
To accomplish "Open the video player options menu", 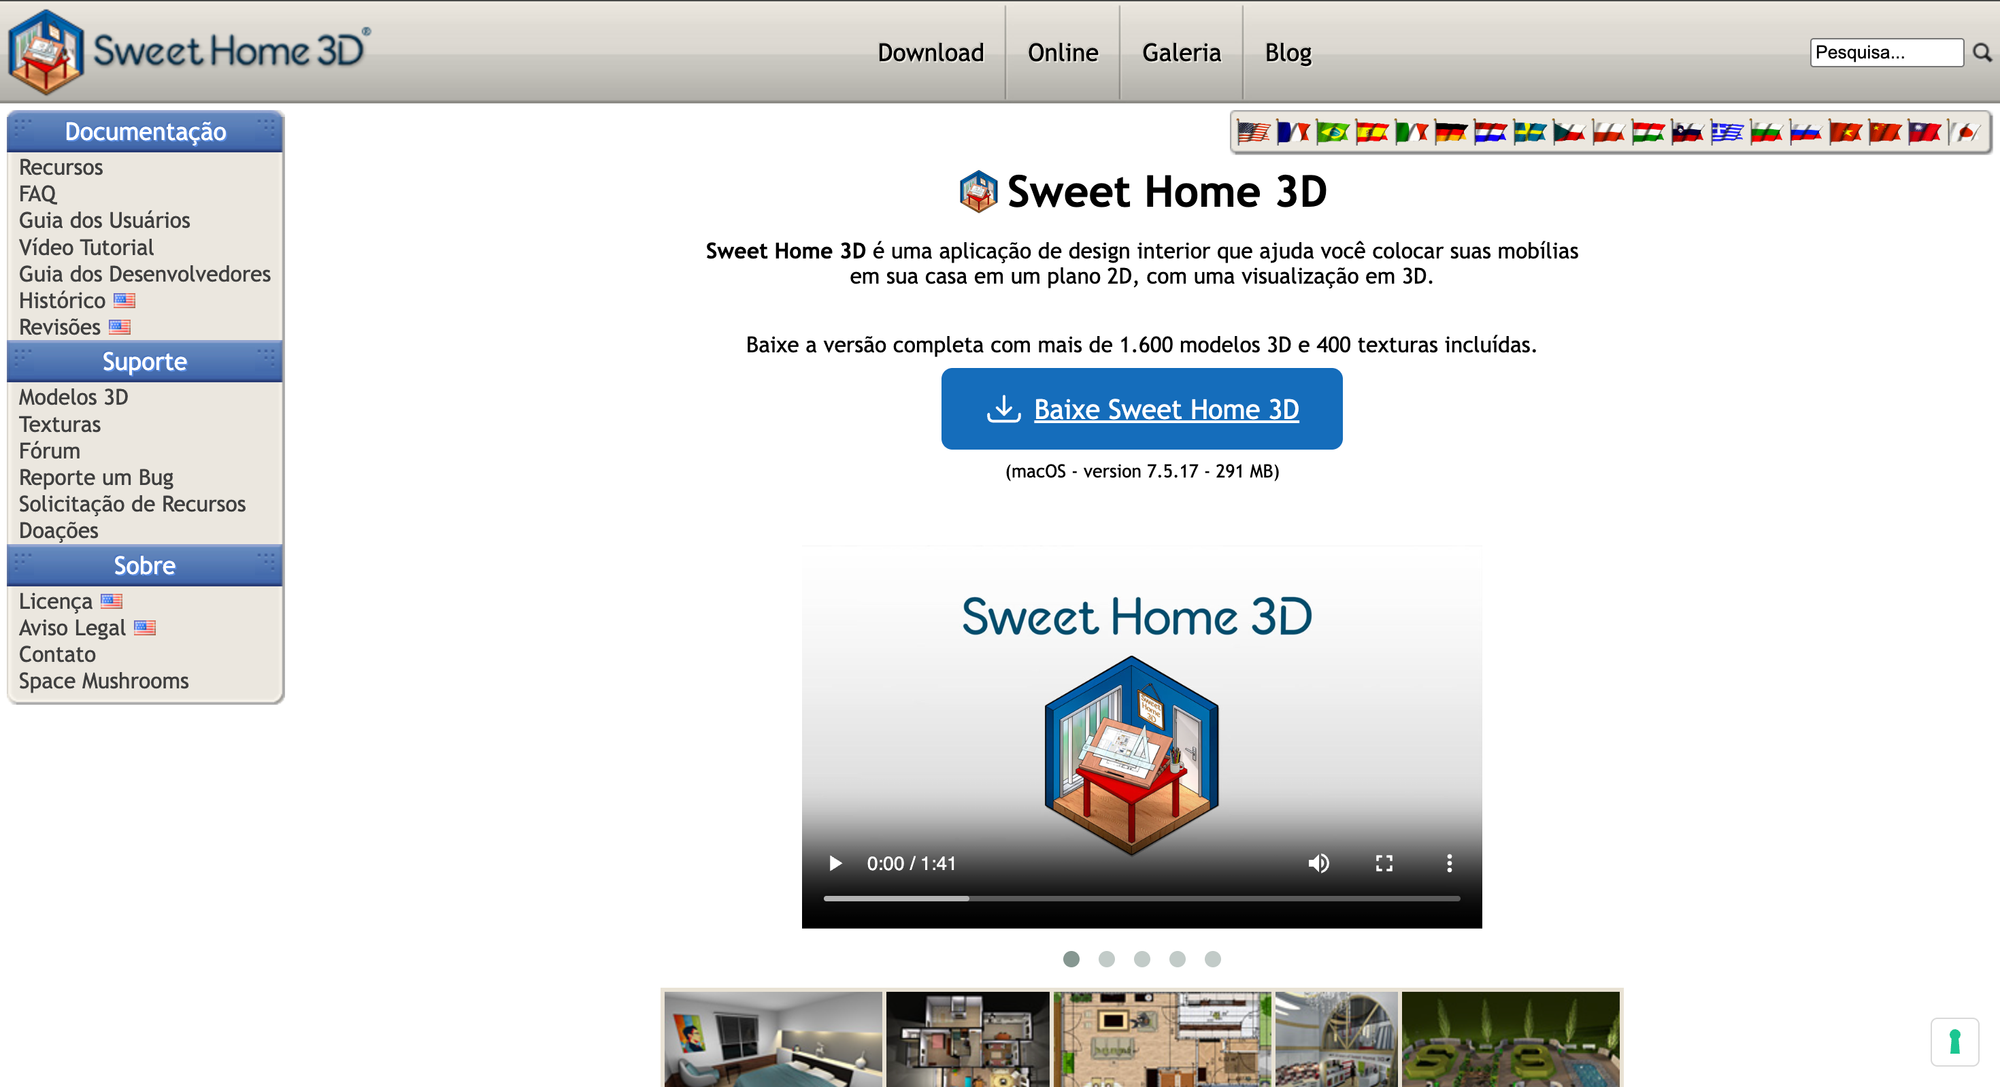I will point(1449,863).
